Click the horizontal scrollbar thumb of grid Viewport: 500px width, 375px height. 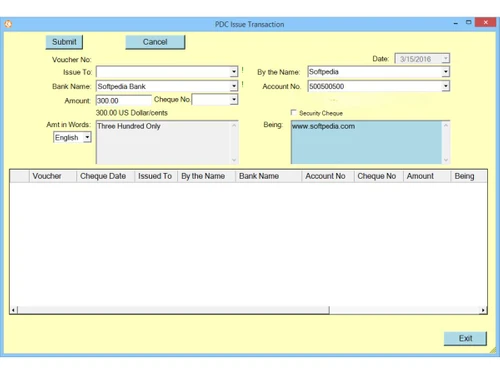173,310
